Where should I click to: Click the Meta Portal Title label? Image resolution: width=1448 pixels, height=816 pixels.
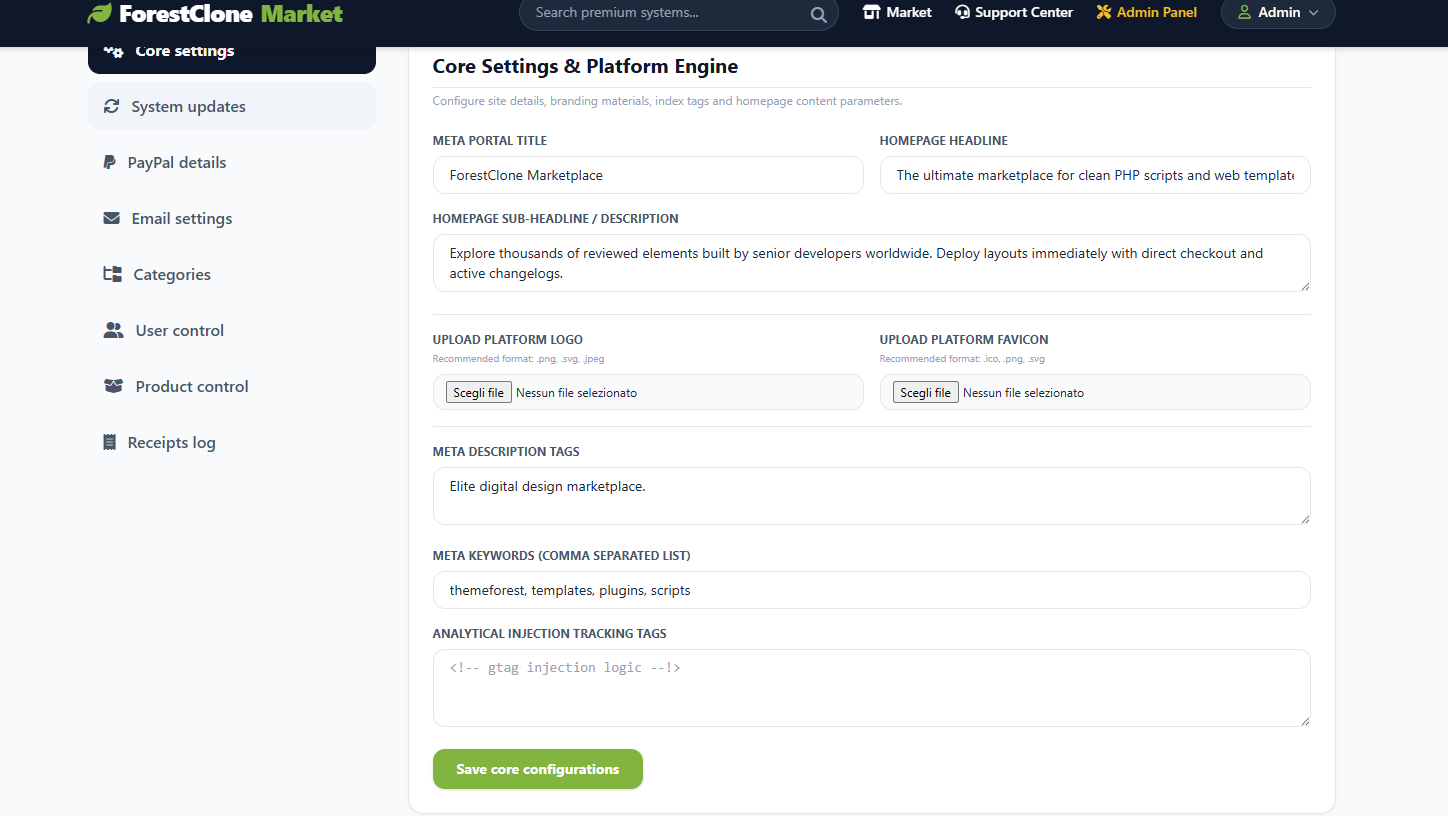point(490,141)
